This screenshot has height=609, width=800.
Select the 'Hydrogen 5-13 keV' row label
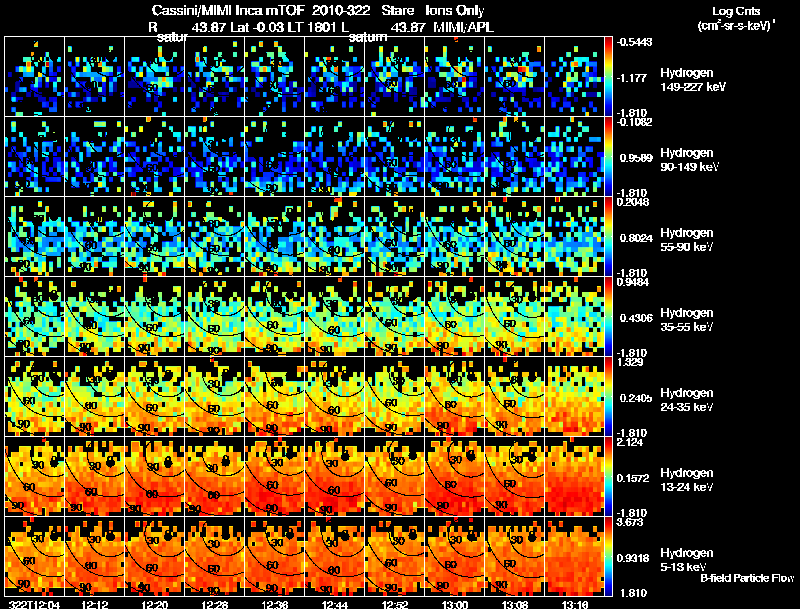click(x=687, y=560)
